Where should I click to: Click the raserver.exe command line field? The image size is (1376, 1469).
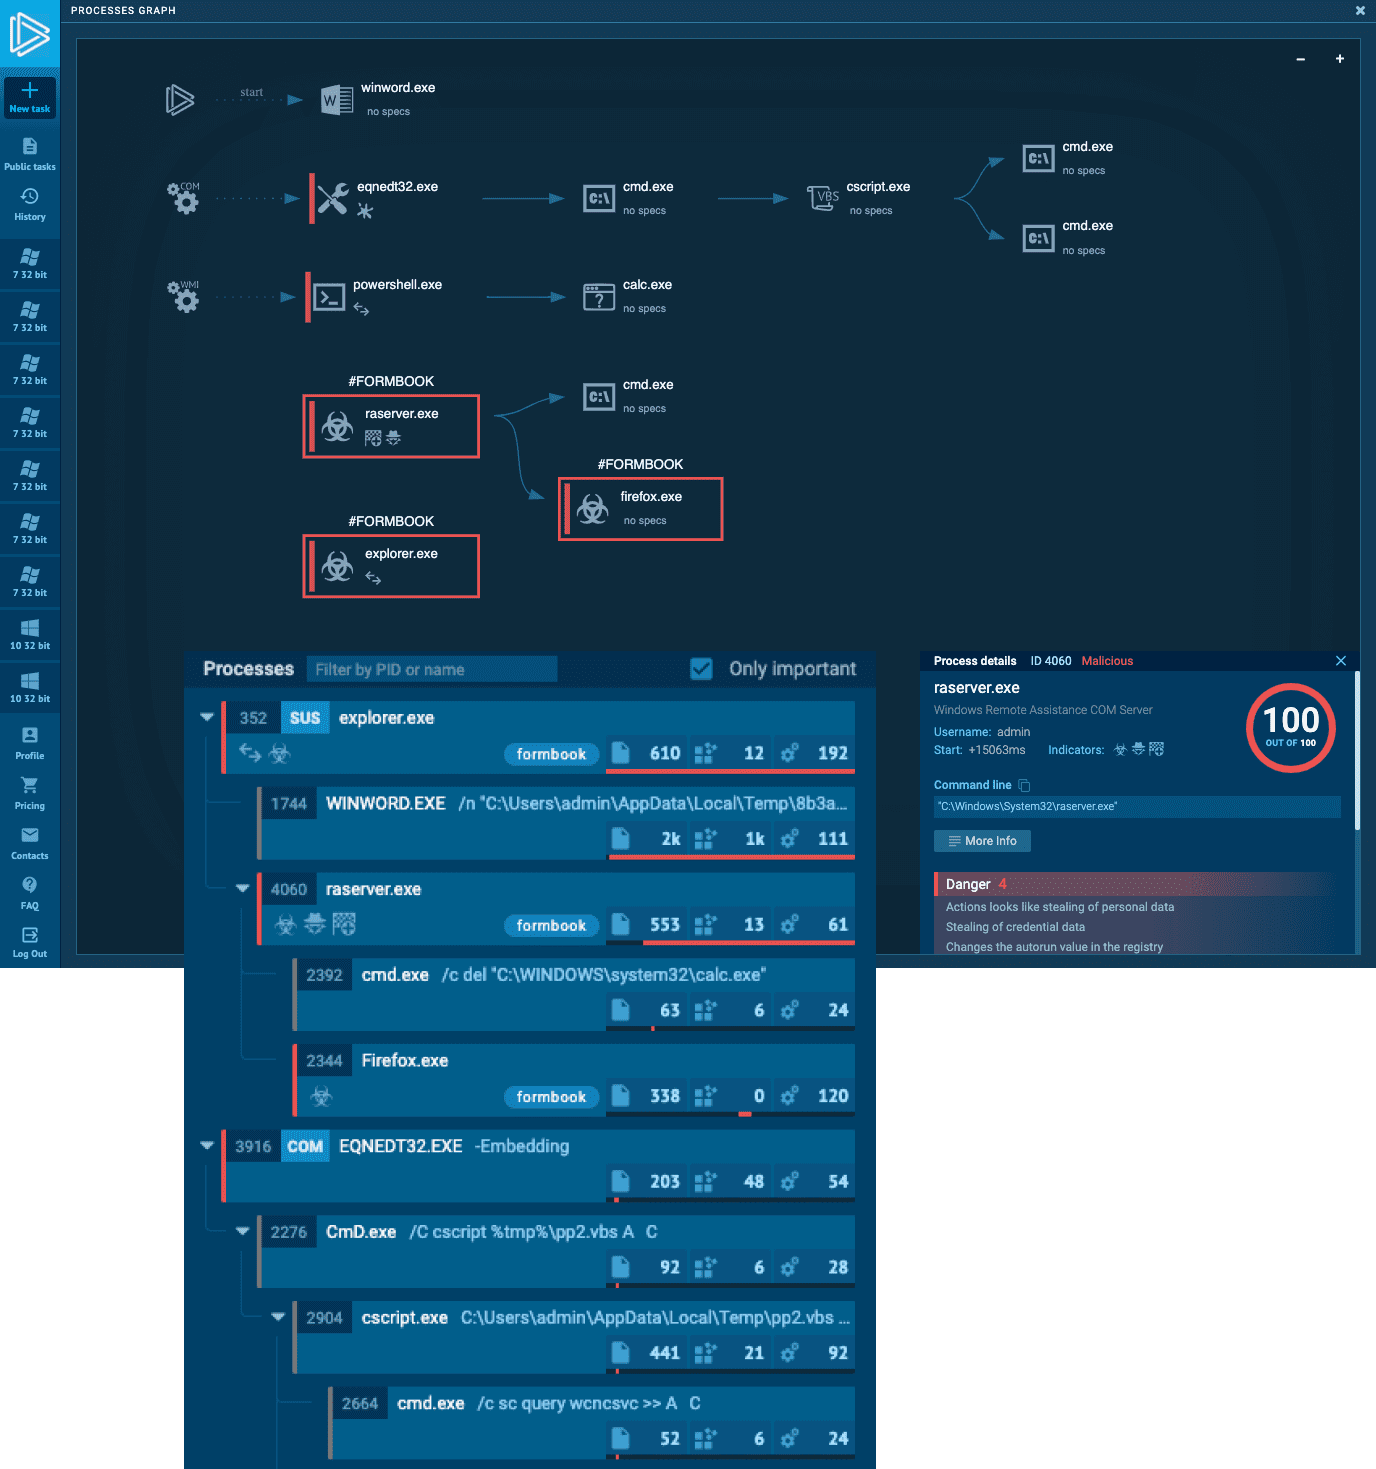tap(1137, 806)
